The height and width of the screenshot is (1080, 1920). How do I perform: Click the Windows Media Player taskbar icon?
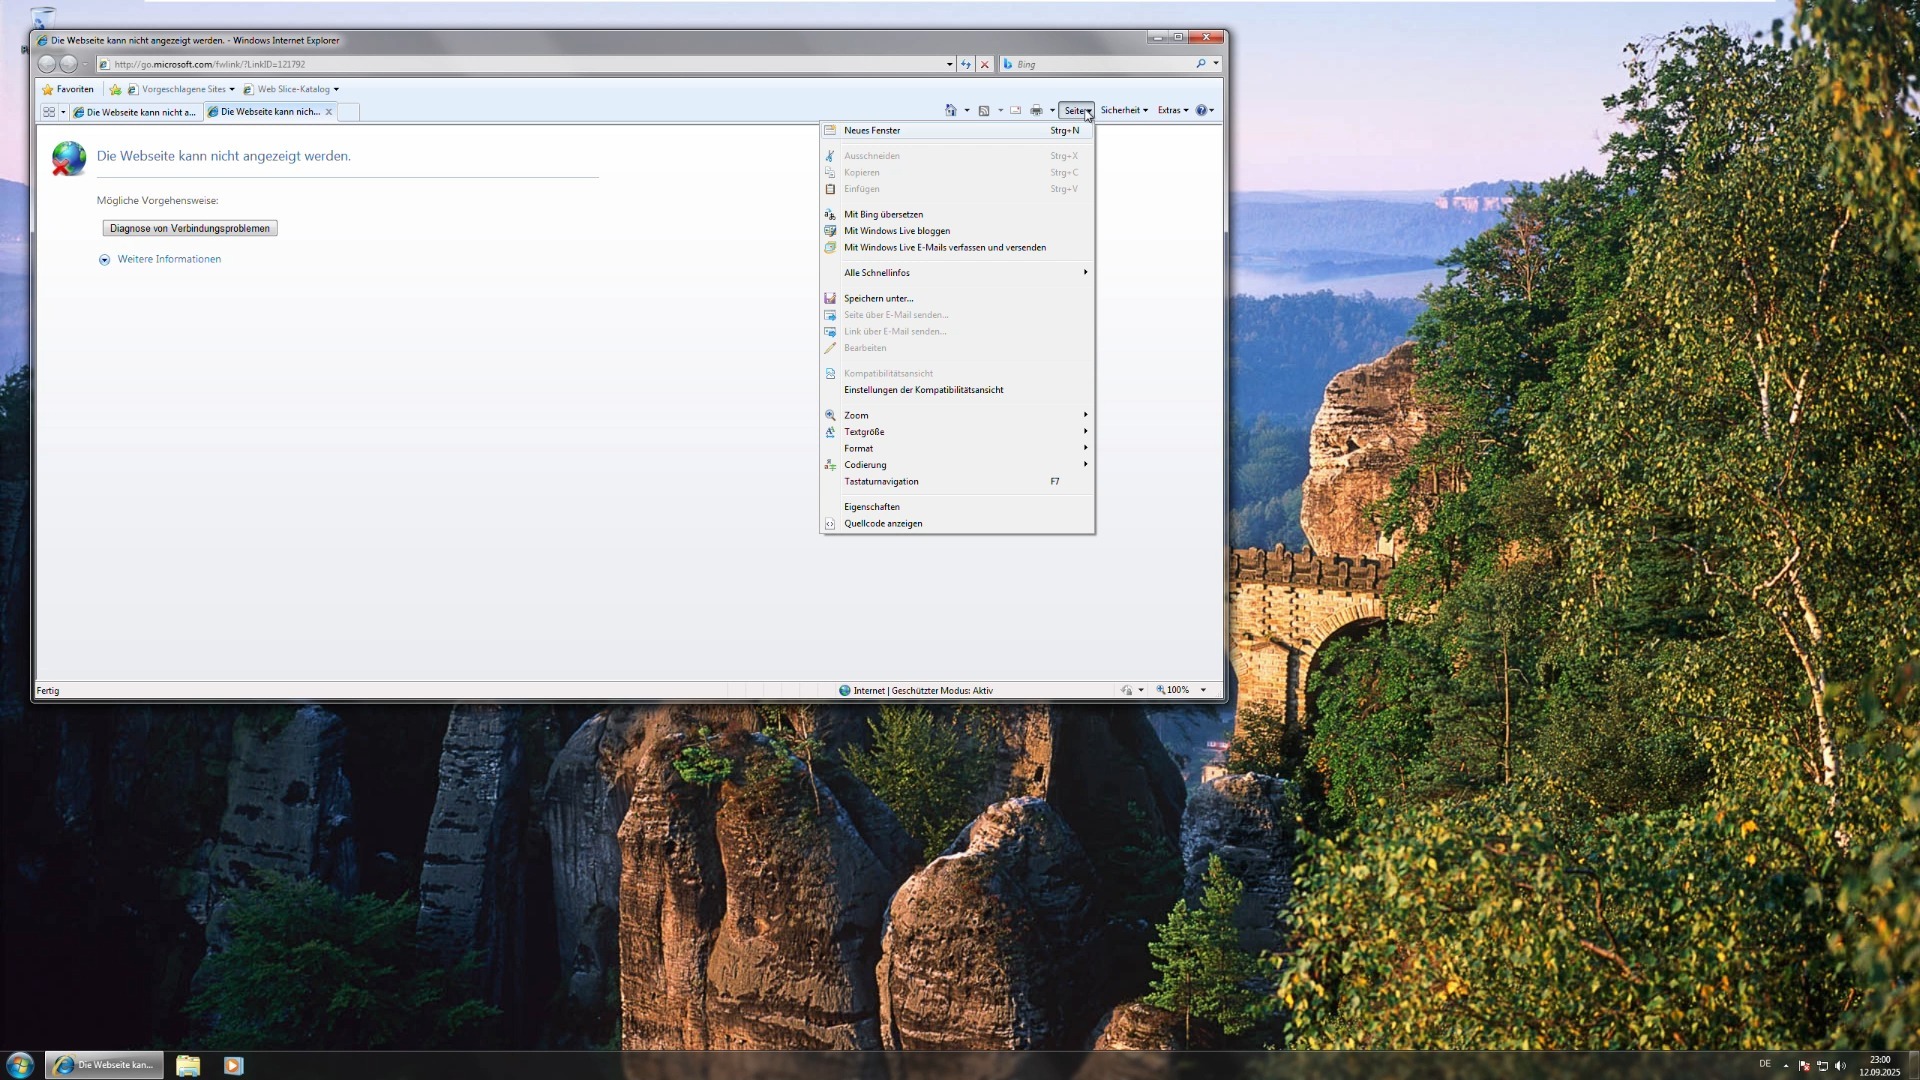click(232, 1065)
